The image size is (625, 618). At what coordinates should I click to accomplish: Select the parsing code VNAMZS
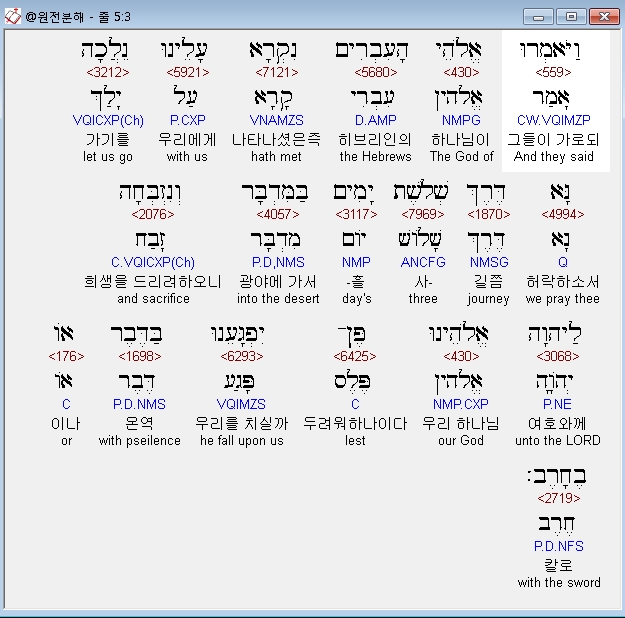(x=277, y=120)
